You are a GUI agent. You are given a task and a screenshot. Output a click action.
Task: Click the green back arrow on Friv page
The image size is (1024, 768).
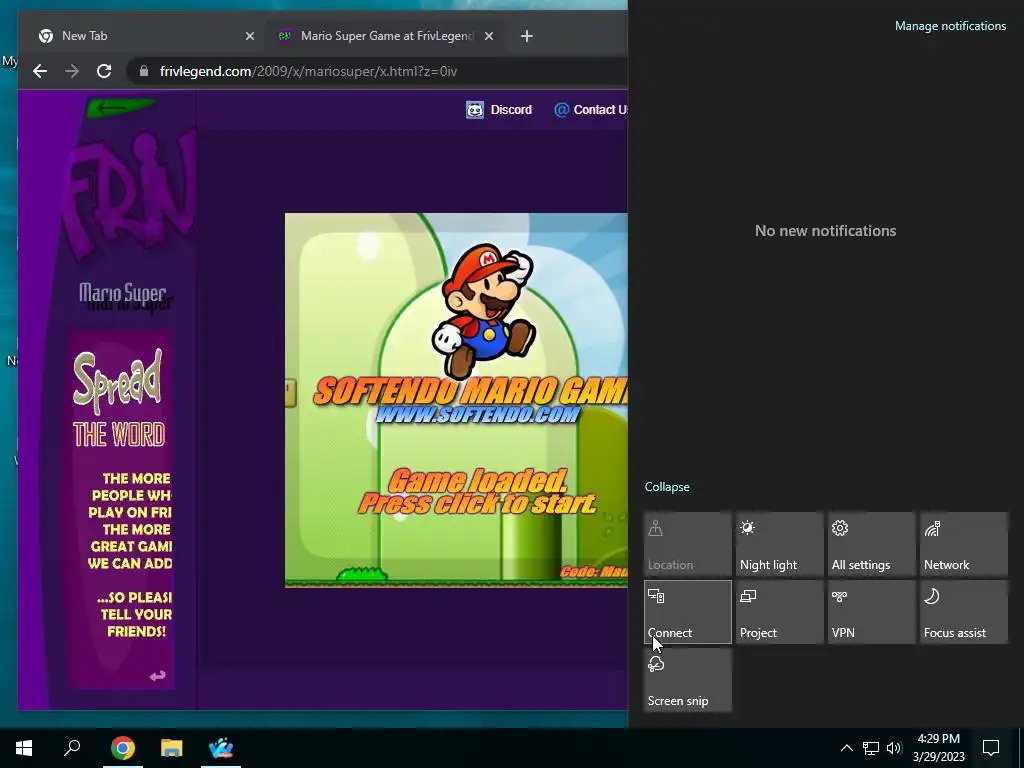(x=120, y=108)
